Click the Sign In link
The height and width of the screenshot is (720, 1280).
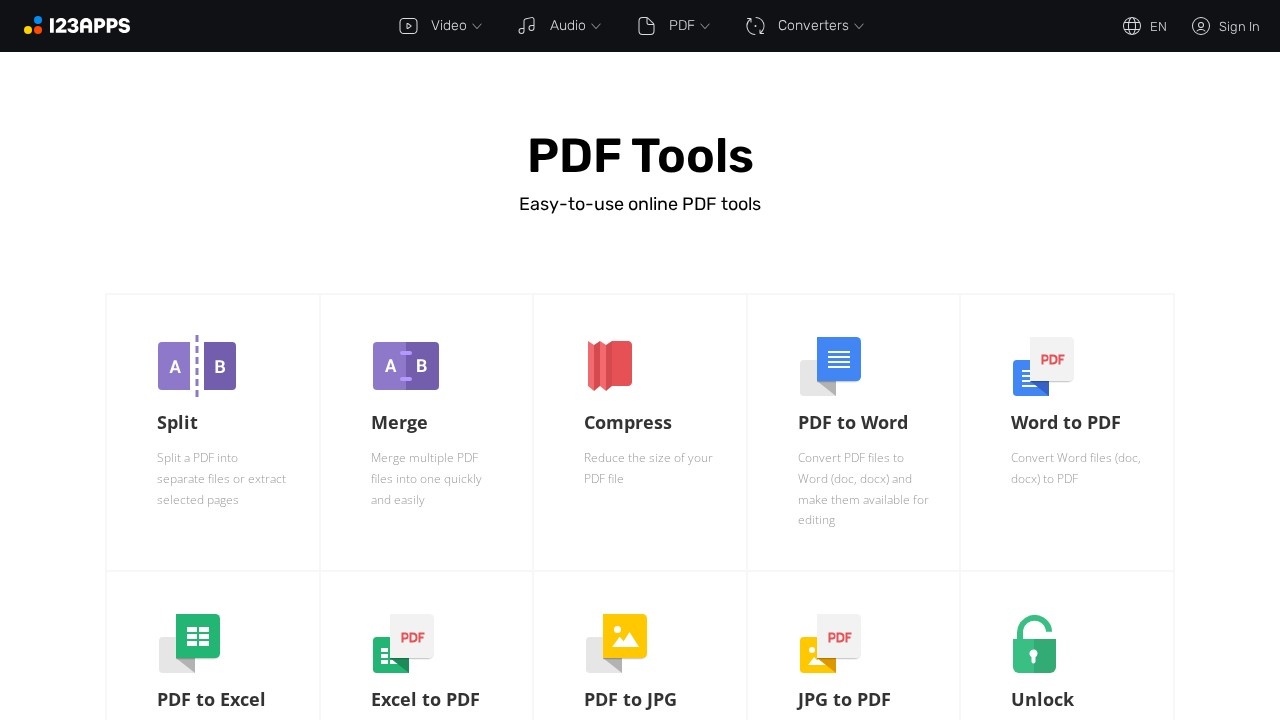coord(1239,27)
